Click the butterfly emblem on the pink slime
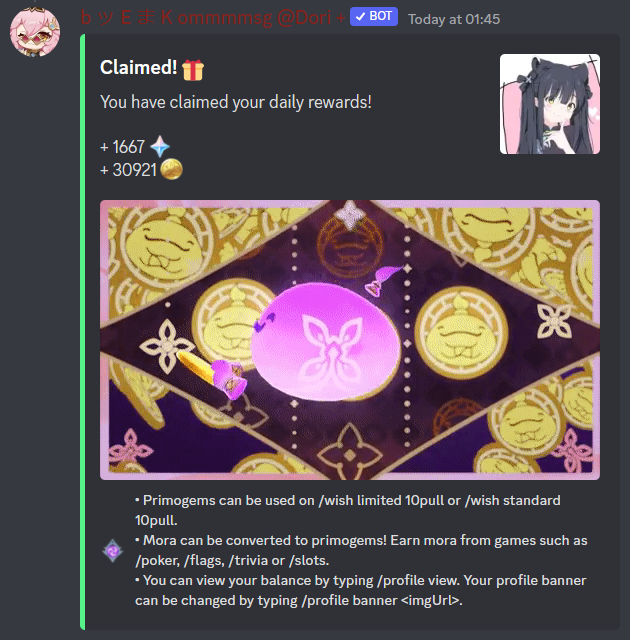 point(332,347)
